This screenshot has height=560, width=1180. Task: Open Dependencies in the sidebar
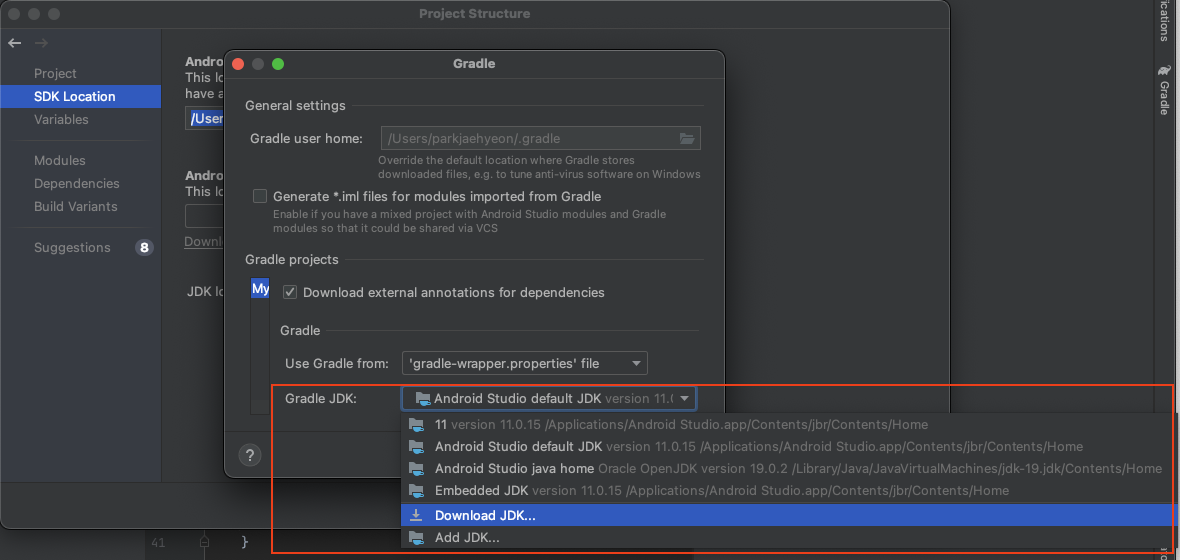pyautogui.click(x=77, y=184)
